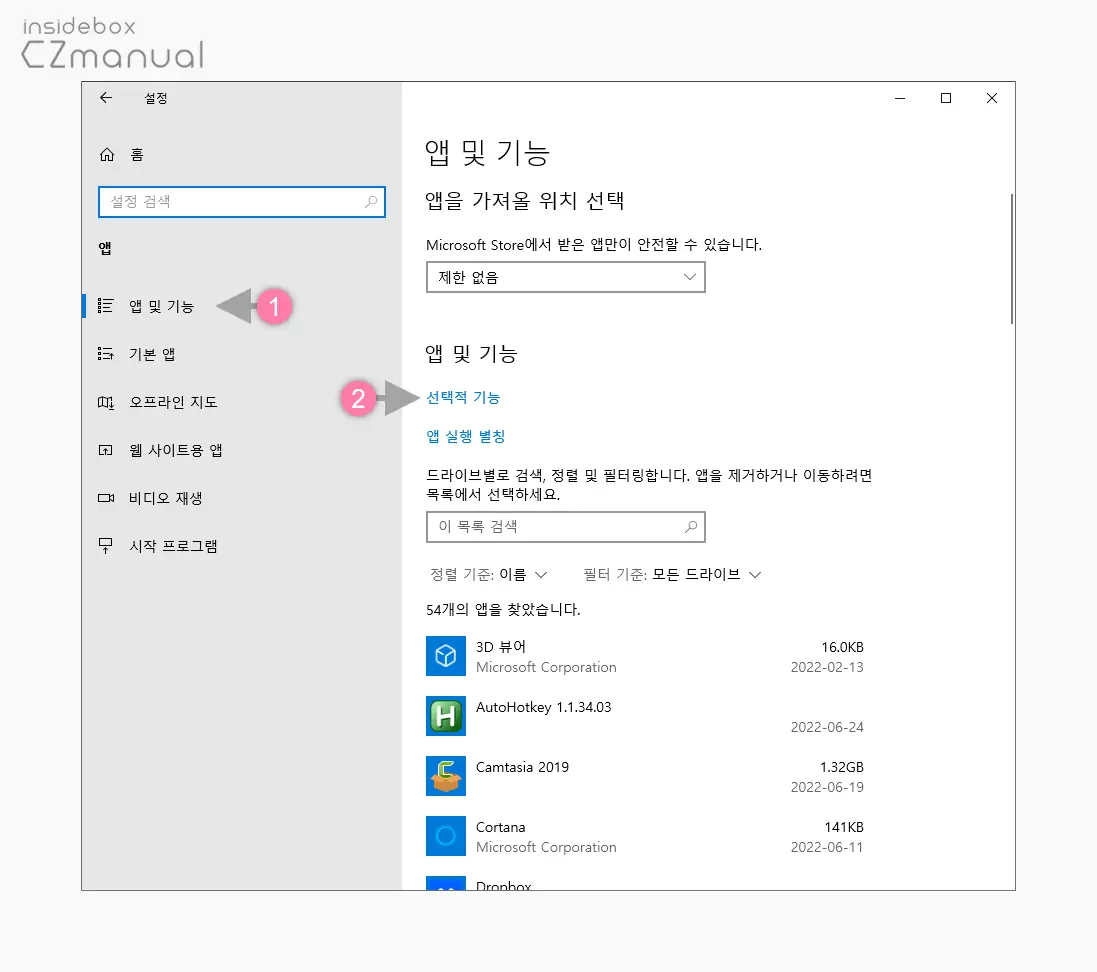Viewport: 1097px width, 972px height.
Task: Open 필터 기준: 모든 드라이브 dropdown
Action: pos(672,575)
